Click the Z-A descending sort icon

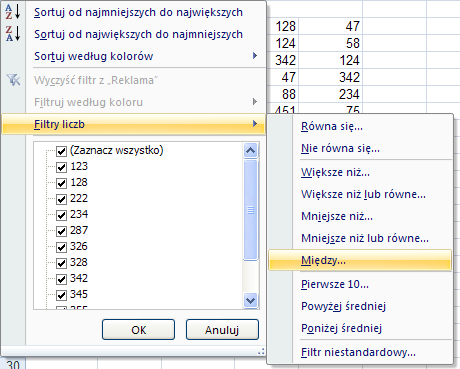tap(13, 33)
